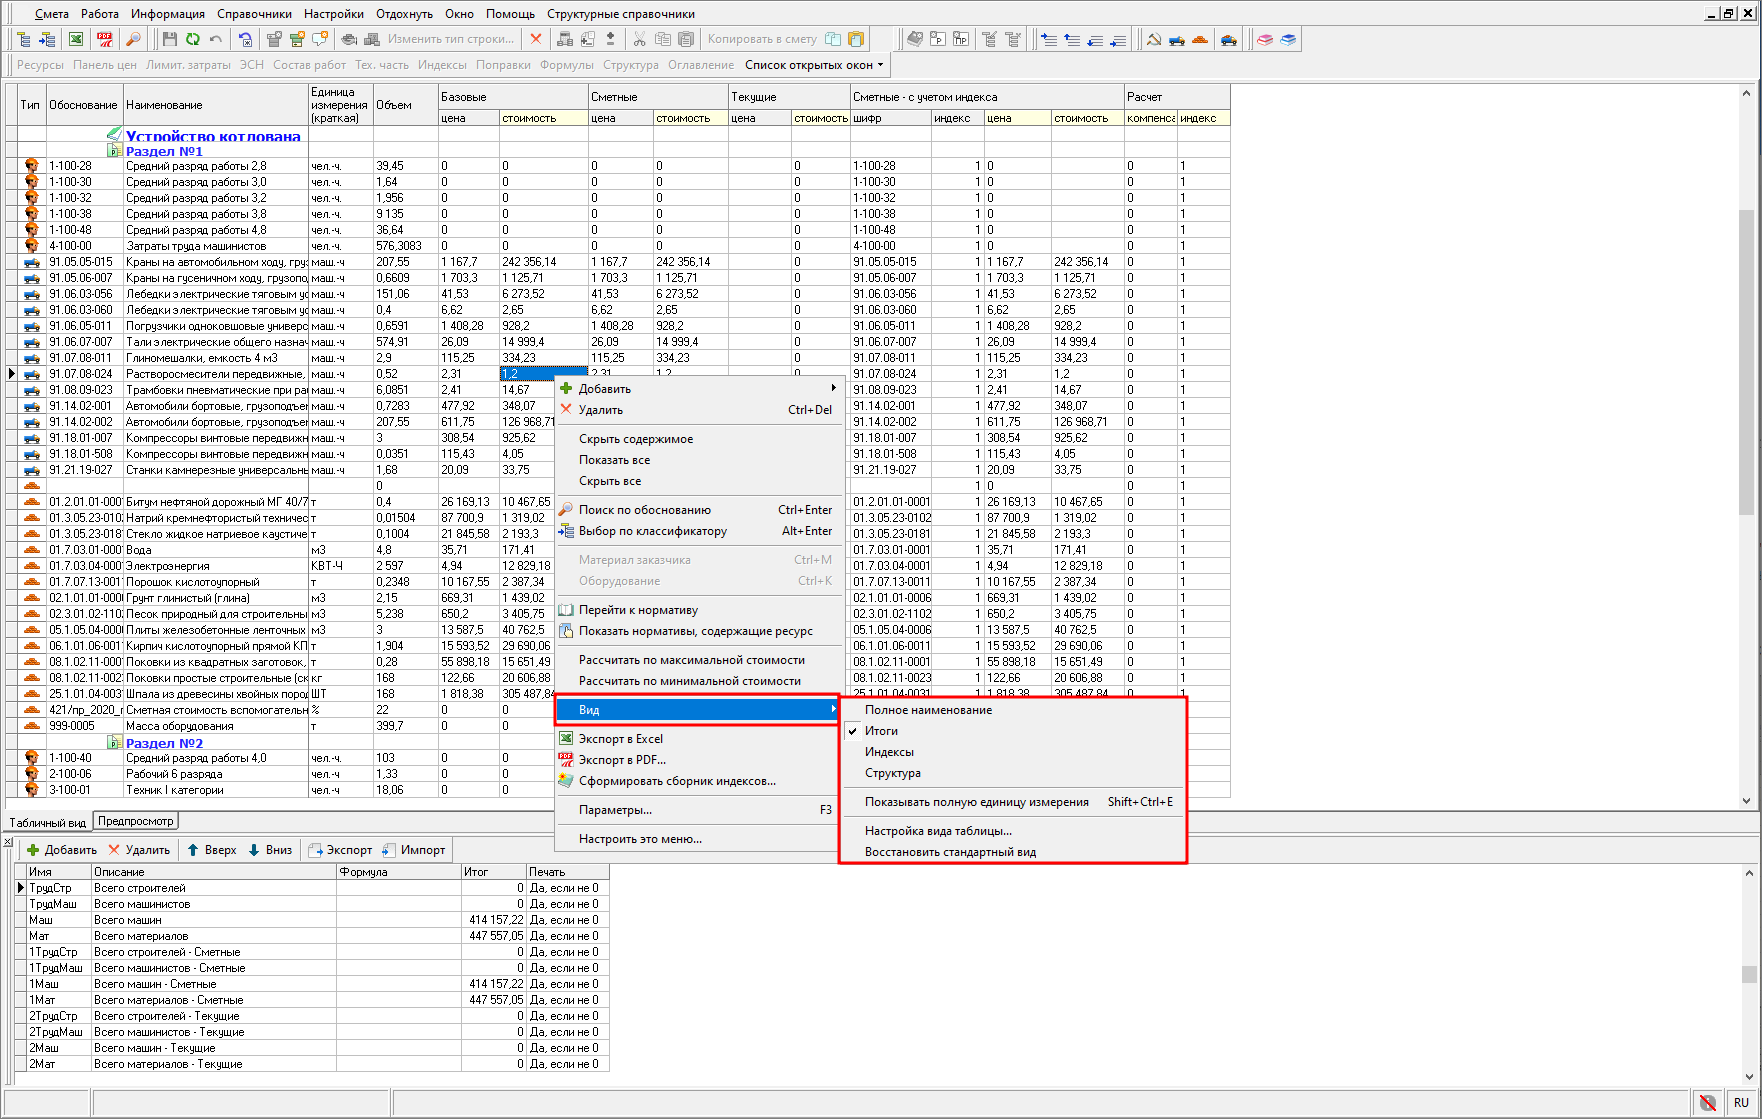The width and height of the screenshot is (1762, 1119).
Task: Click the Excel export icon in top toolbar
Action: coord(76,39)
